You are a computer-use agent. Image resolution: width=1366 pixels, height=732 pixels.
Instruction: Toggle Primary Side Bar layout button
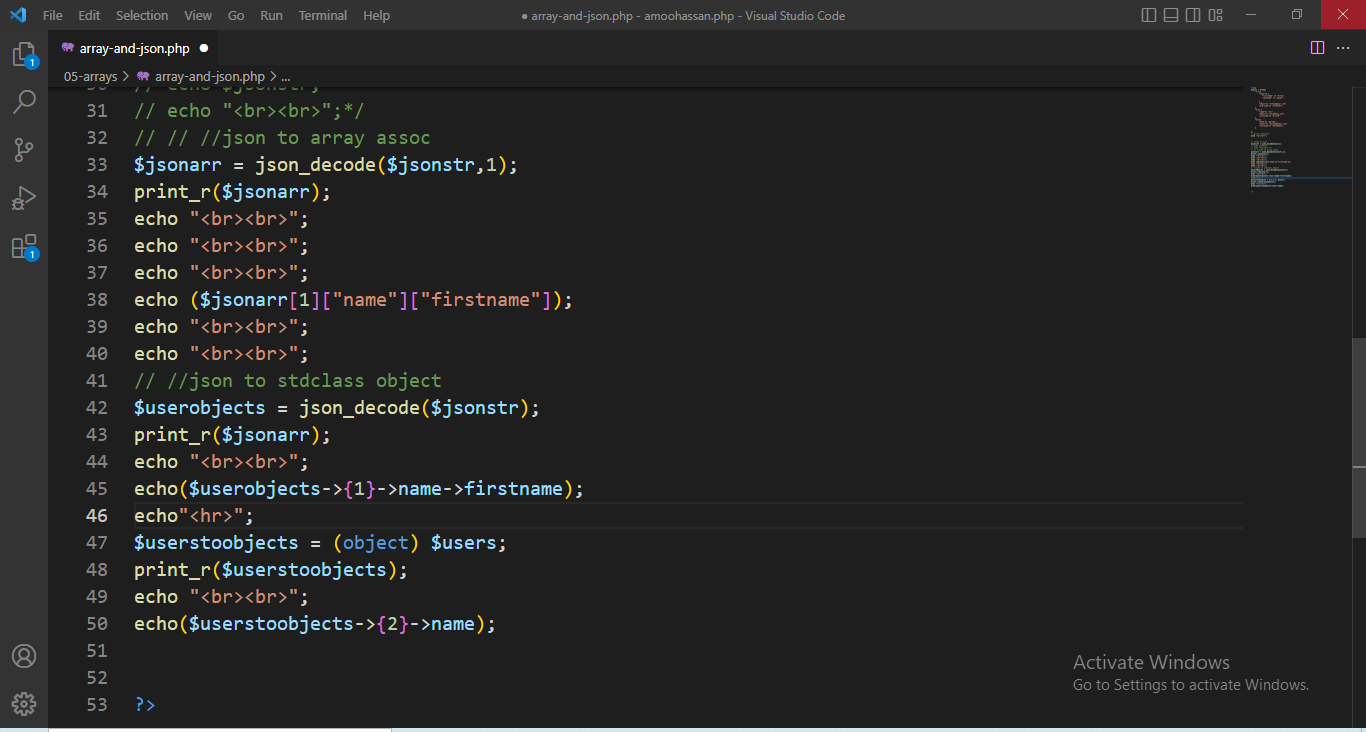pos(1149,15)
